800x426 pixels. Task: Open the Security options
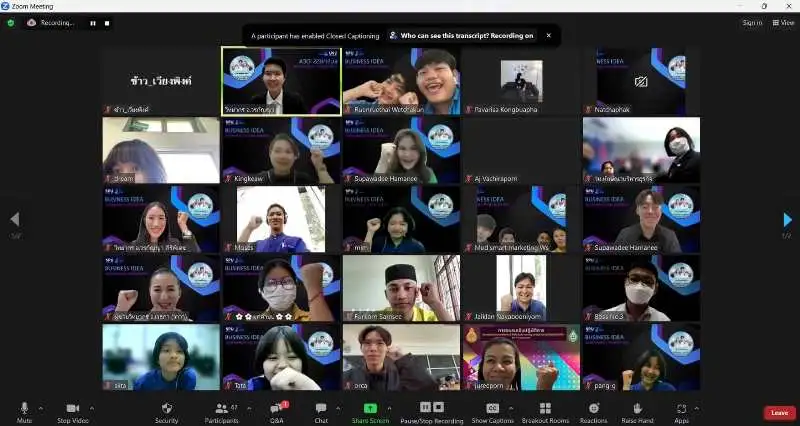pyautogui.click(x=166, y=411)
